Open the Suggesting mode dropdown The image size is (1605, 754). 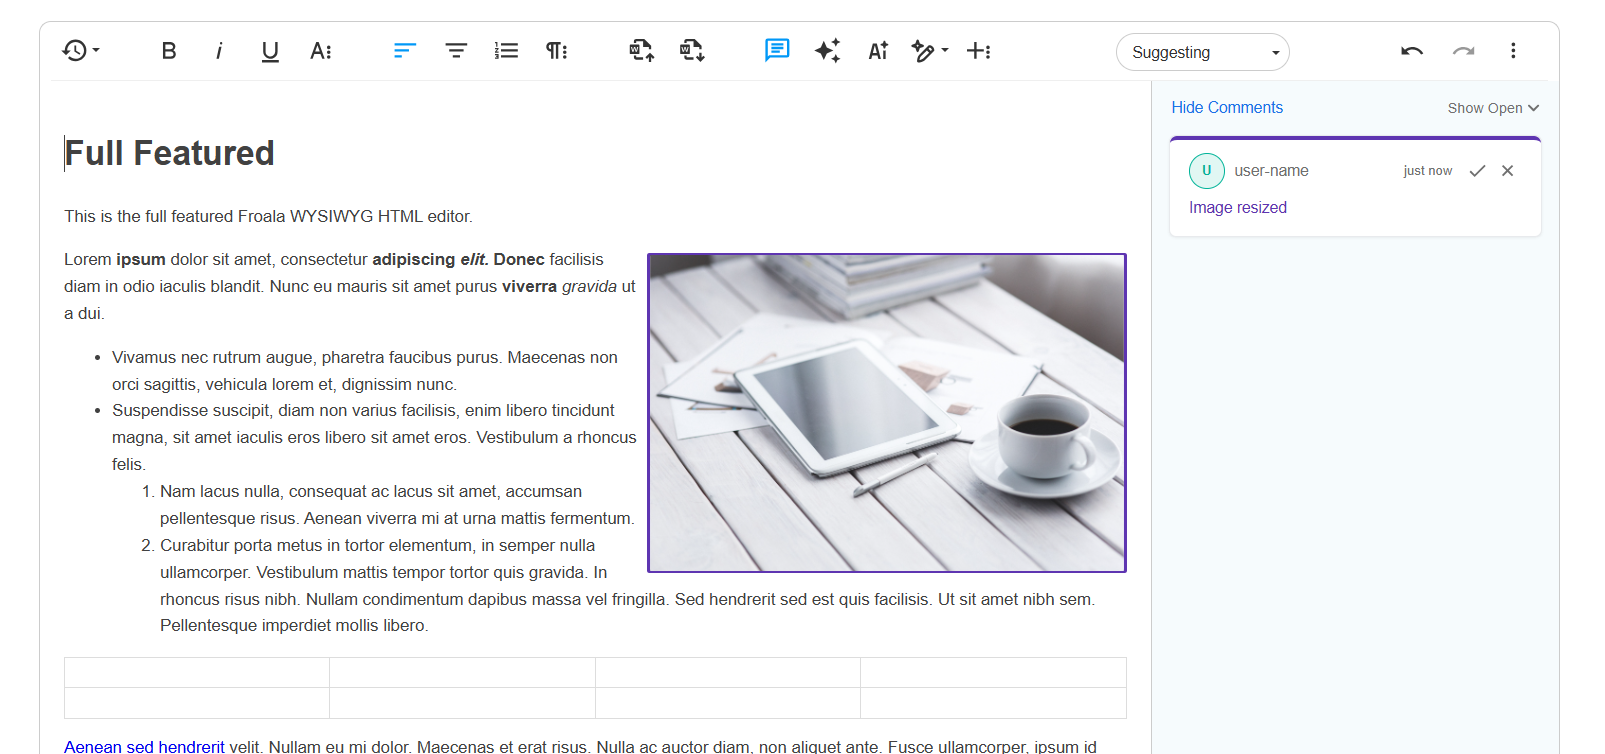click(x=1203, y=52)
